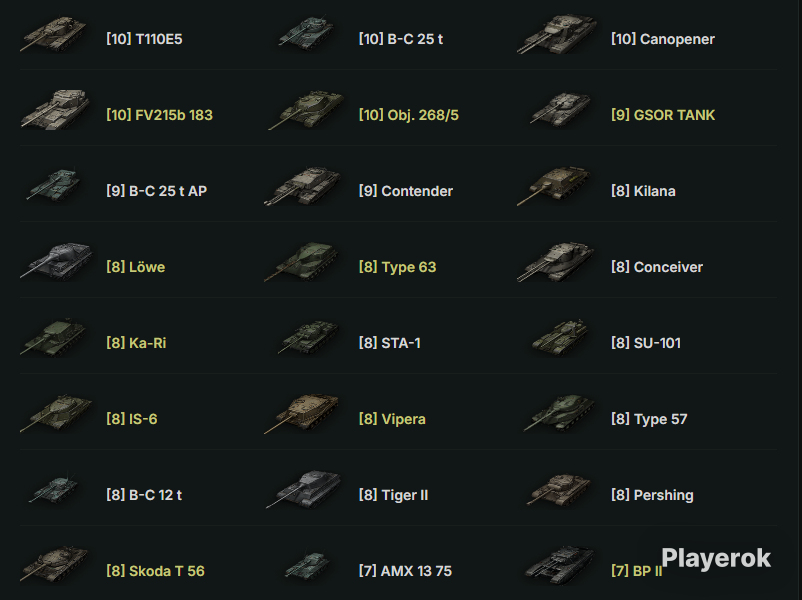
Task: Click the Löwe tank image
Action: pyautogui.click(x=56, y=261)
